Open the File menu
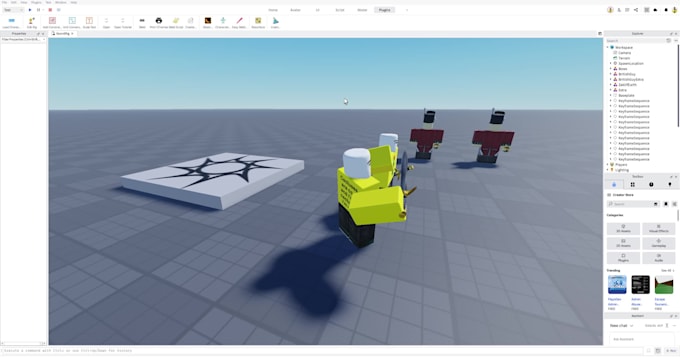This screenshot has height=364, width=680. tap(4, 2)
